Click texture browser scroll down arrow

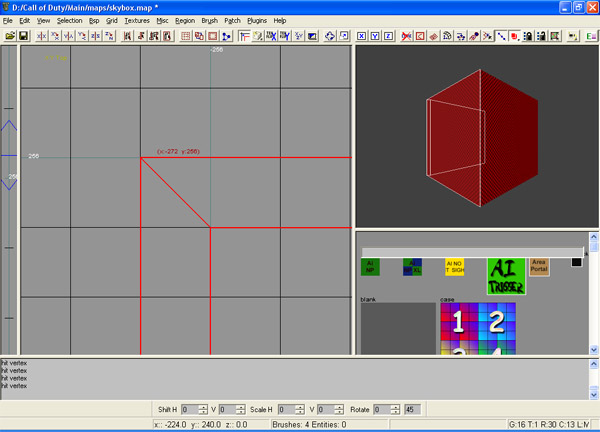click(593, 350)
